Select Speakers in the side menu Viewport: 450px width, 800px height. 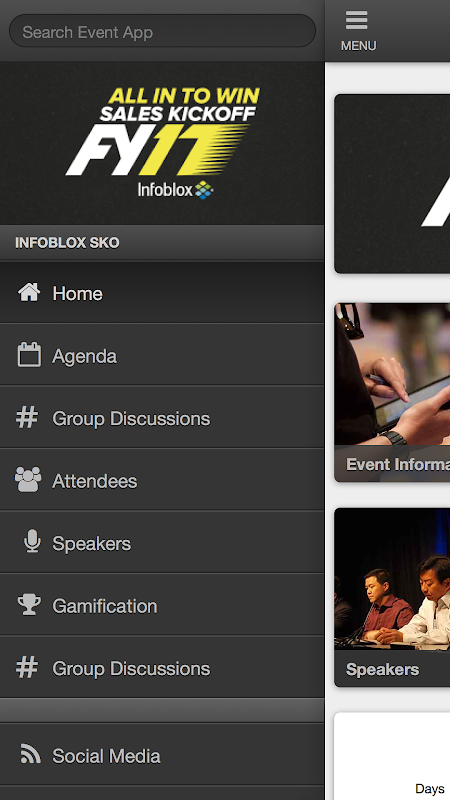[x=162, y=542]
